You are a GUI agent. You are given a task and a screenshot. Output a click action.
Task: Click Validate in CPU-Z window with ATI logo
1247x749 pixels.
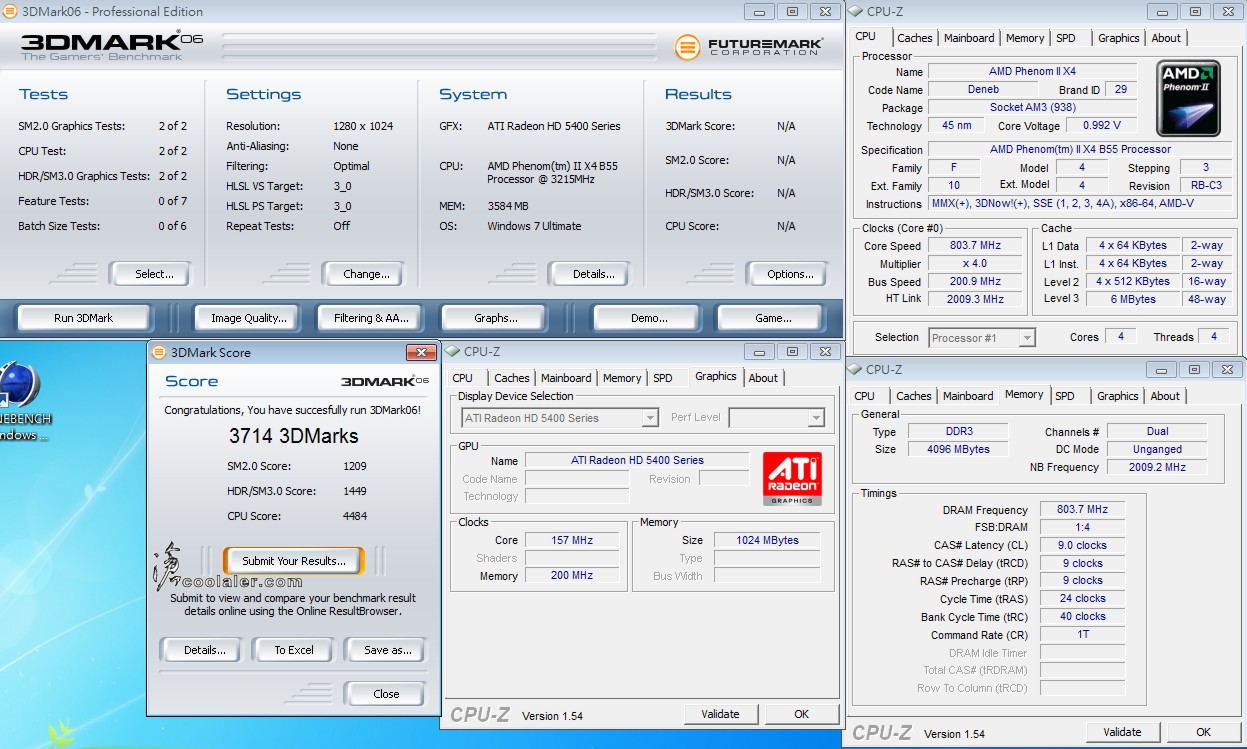(720, 714)
